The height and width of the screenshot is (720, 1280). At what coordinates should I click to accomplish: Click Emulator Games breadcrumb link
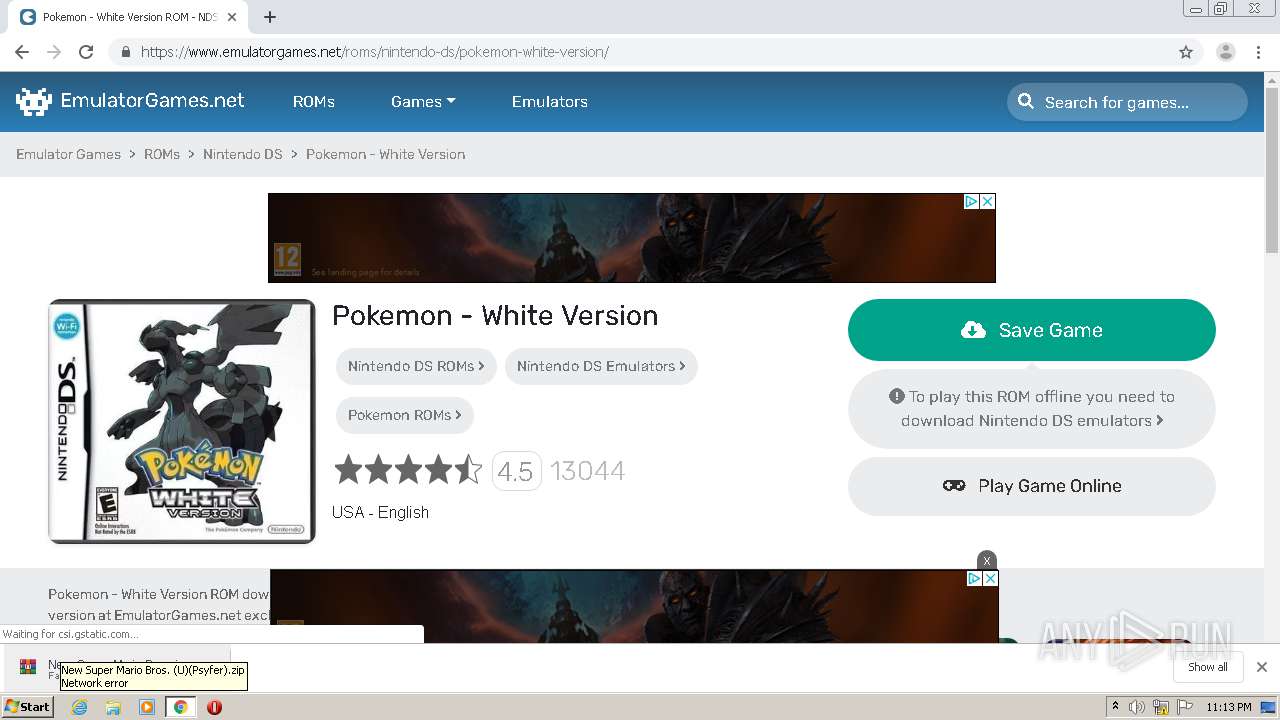(68, 154)
